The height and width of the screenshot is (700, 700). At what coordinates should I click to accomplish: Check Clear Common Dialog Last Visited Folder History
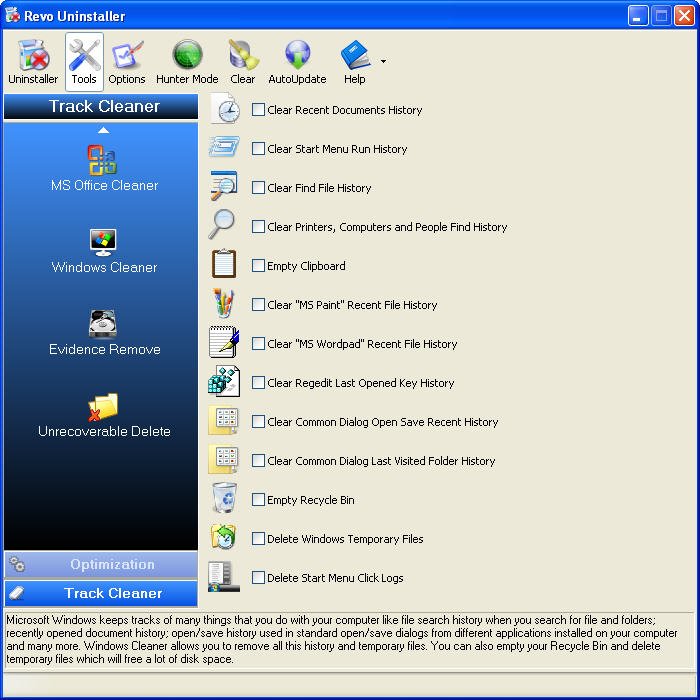point(258,461)
